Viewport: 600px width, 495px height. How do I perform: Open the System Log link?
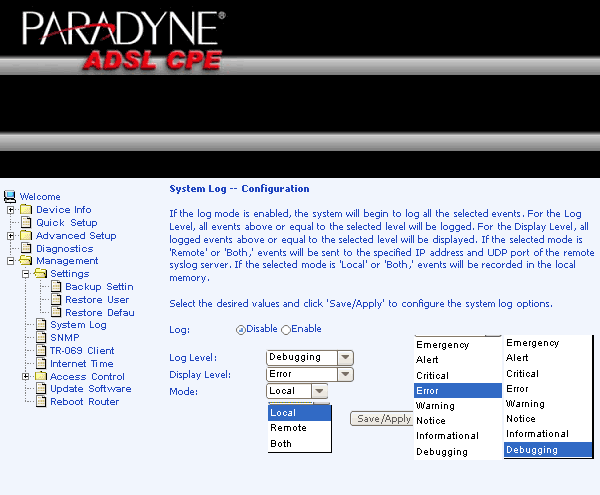(78, 325)
